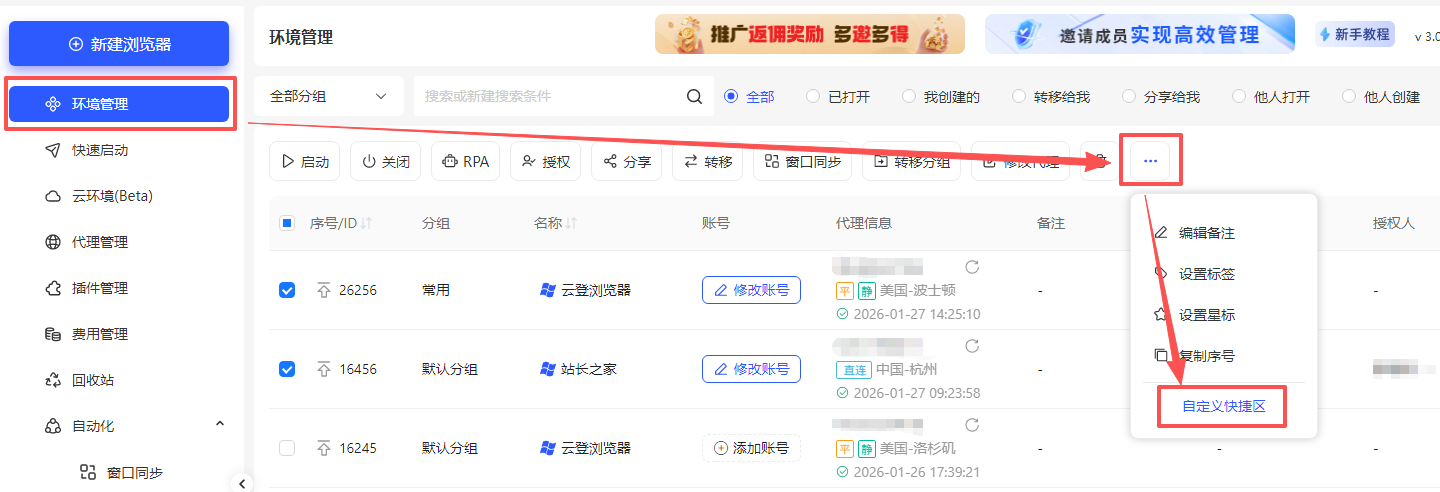The image size is (1440, 492).
Task: Click the 直连 tag in row 16456
Action: pos(853,369)
